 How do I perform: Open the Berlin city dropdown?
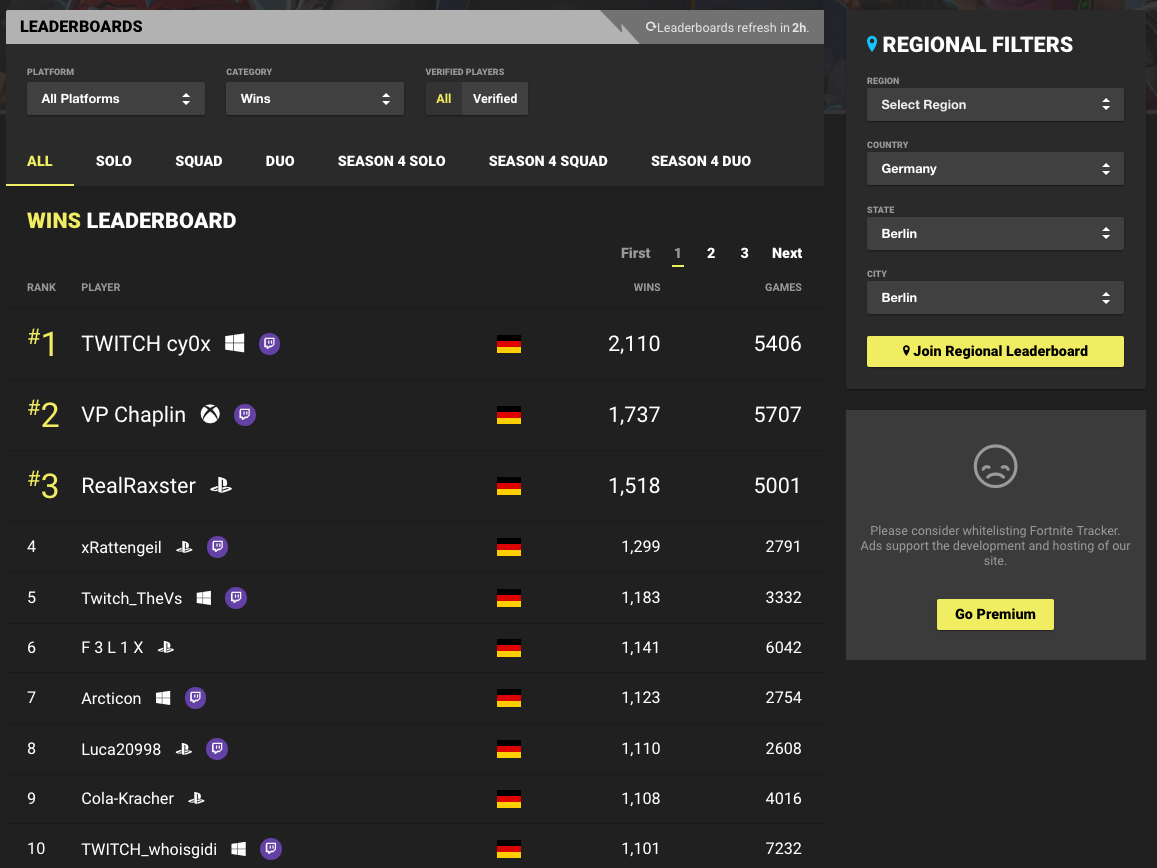click(995, 297)
